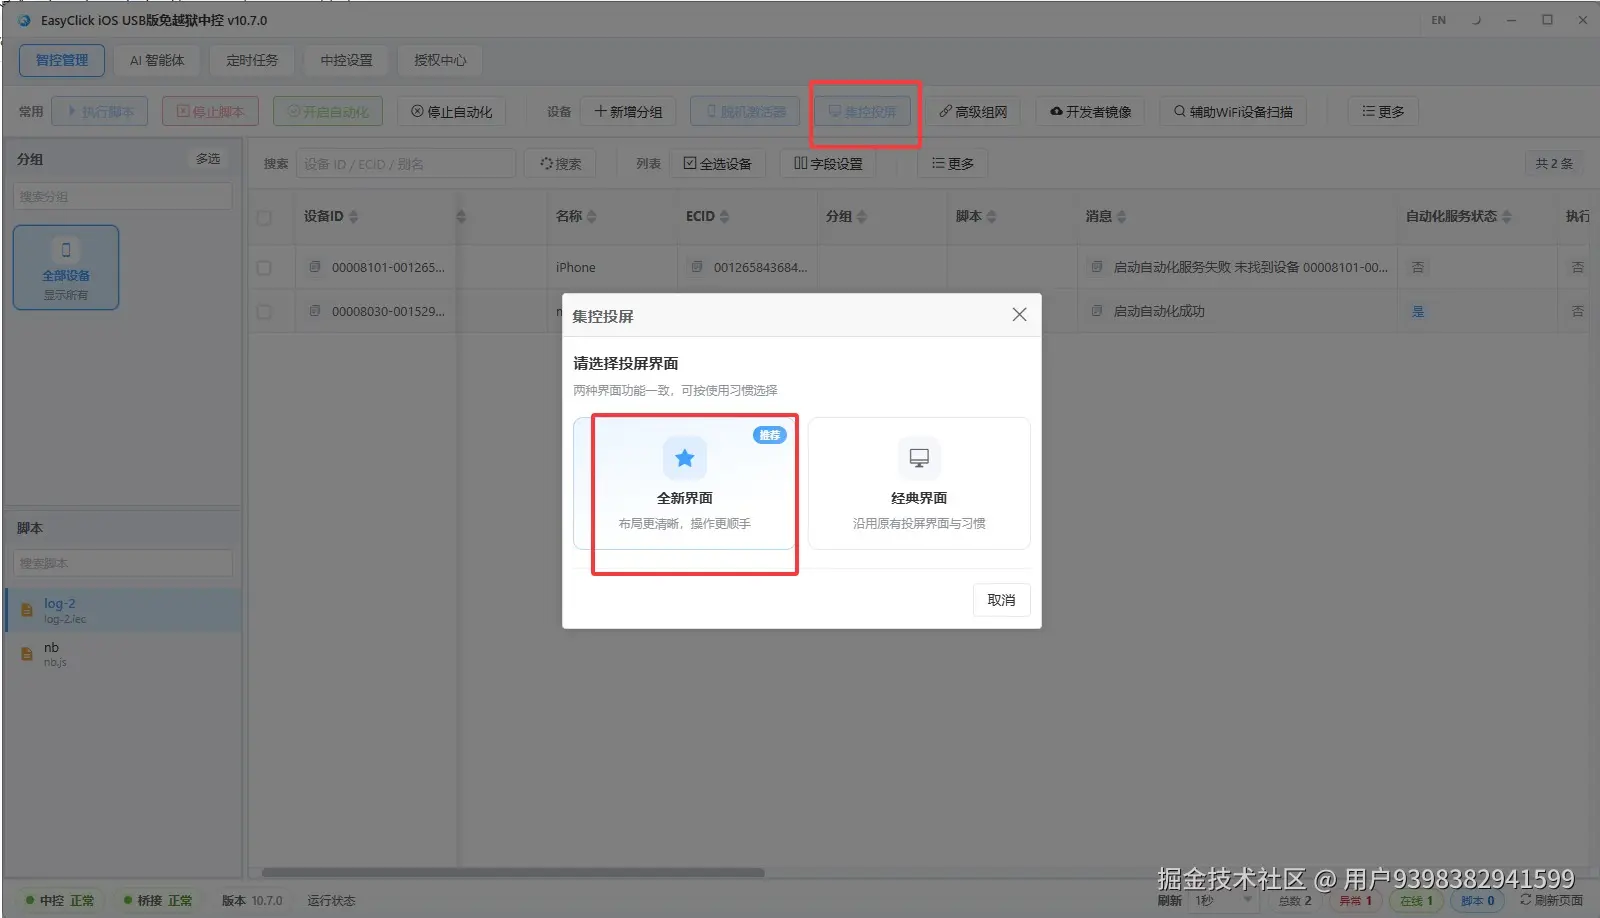Screen dimensions: 1600x918
Task: Open the list row 更多 menu
Action: tap(953, 164)
